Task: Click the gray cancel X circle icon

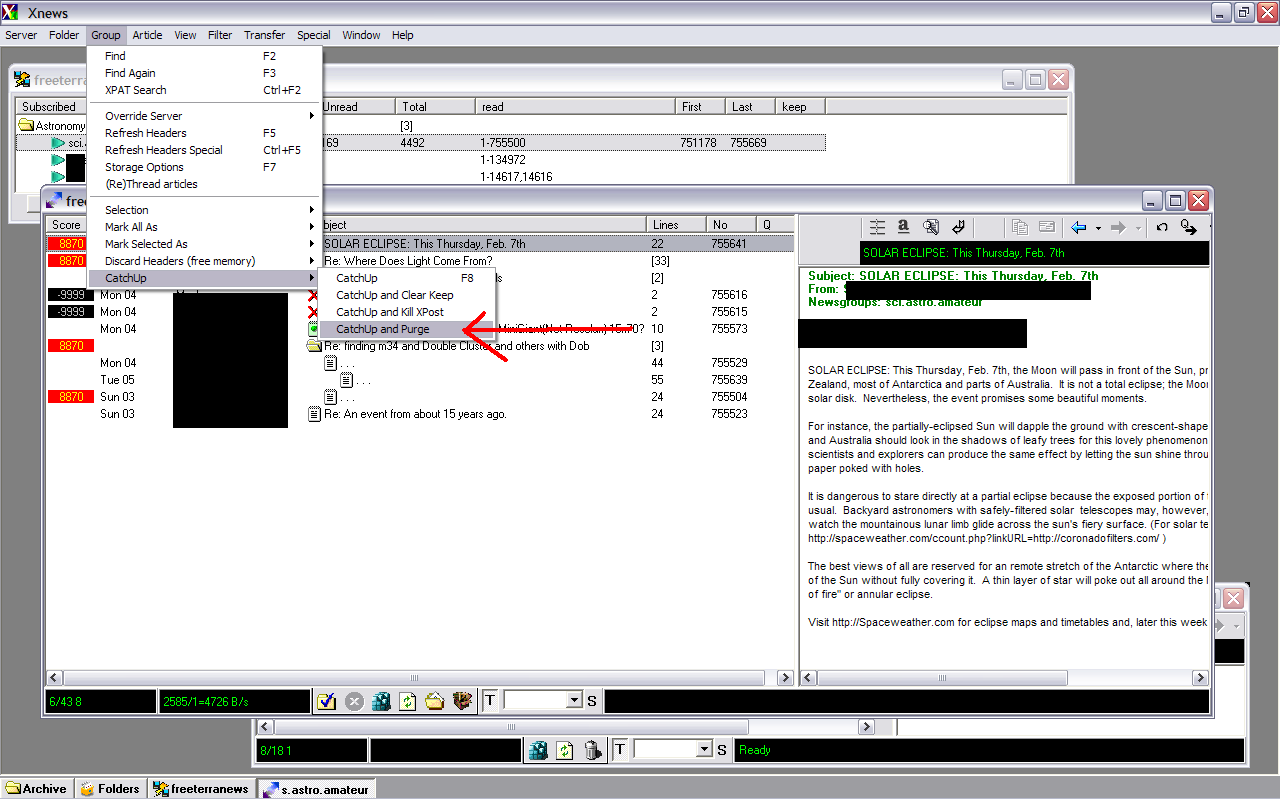Action: 354,701
